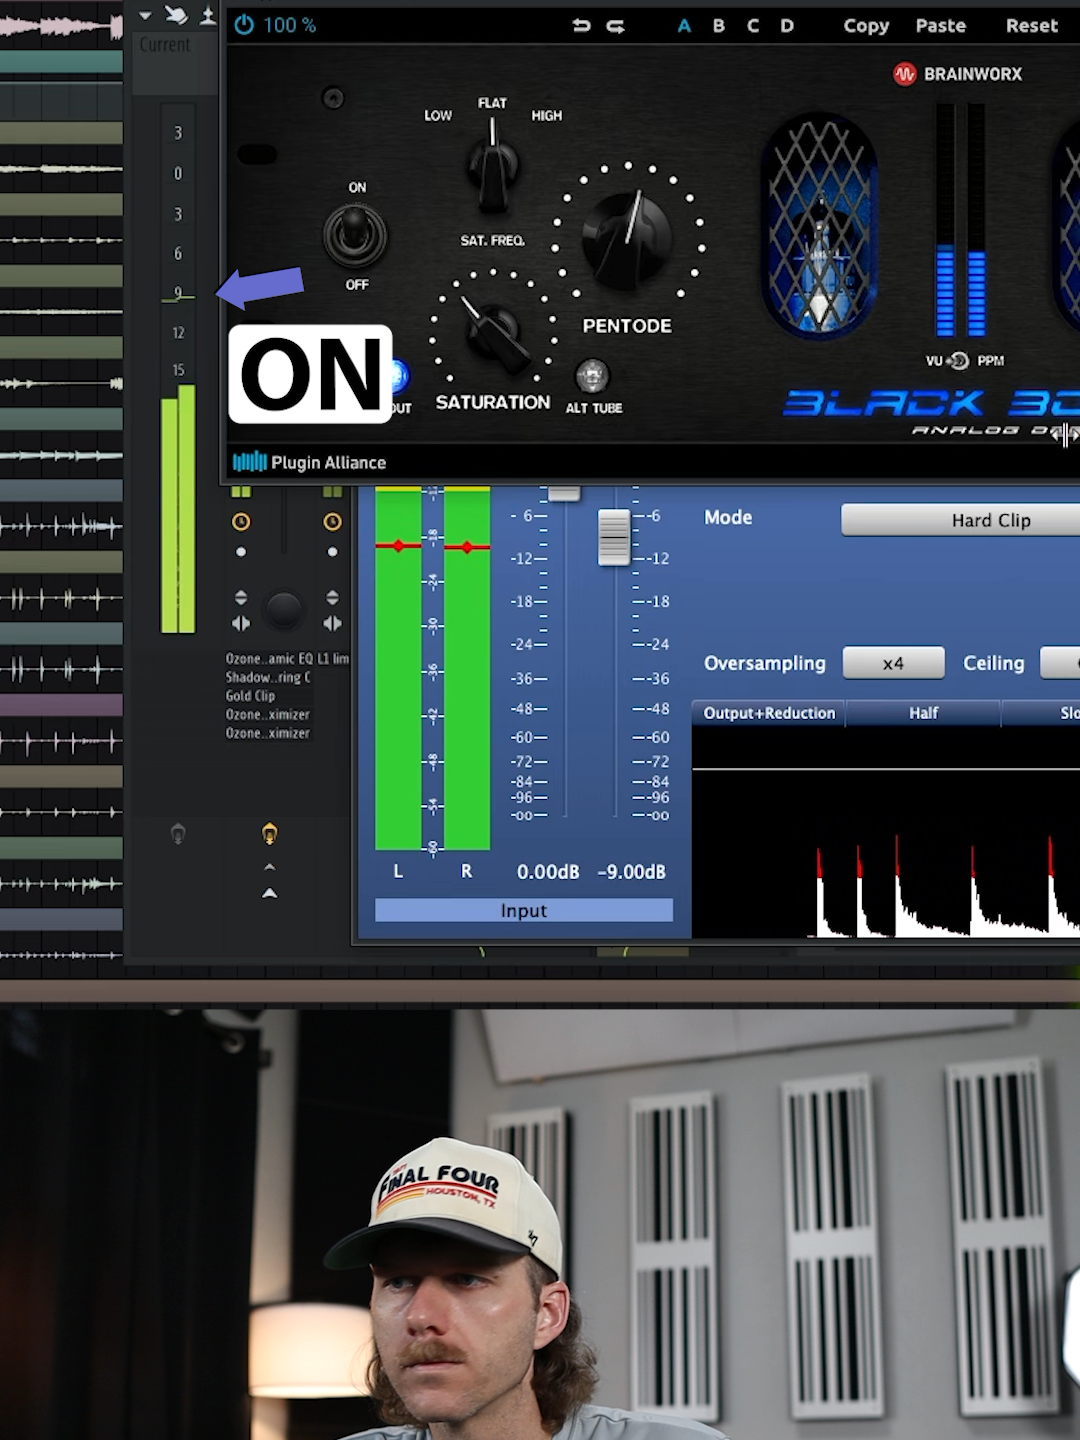Select preset bank B

(x=718, y=26)
